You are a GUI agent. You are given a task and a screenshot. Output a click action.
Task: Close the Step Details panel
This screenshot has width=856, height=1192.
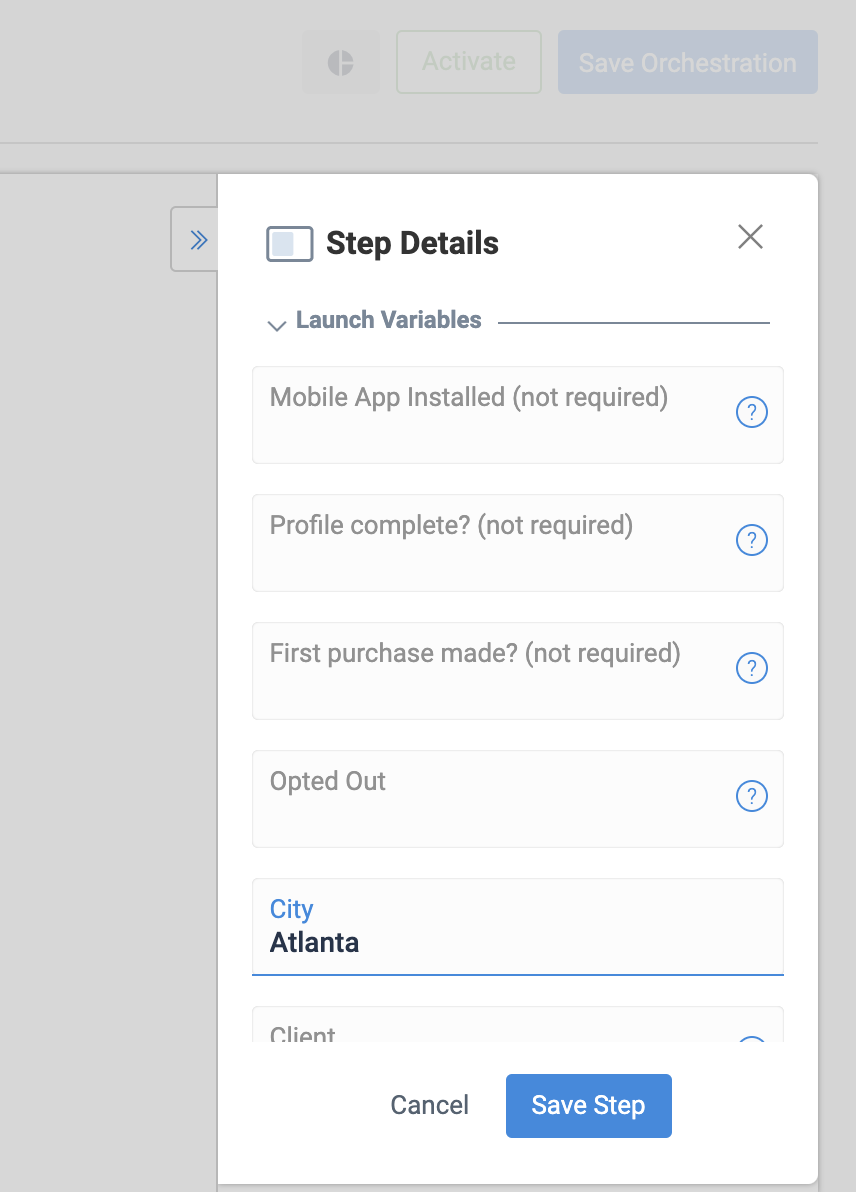[x=750, y=236]
